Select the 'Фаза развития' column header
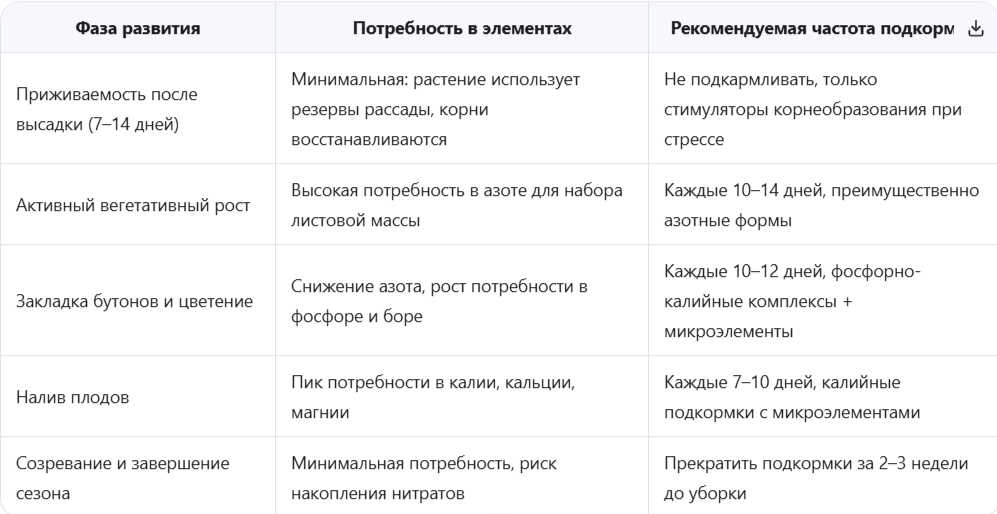Screen dimensions: 997x514 coord(137,28)
